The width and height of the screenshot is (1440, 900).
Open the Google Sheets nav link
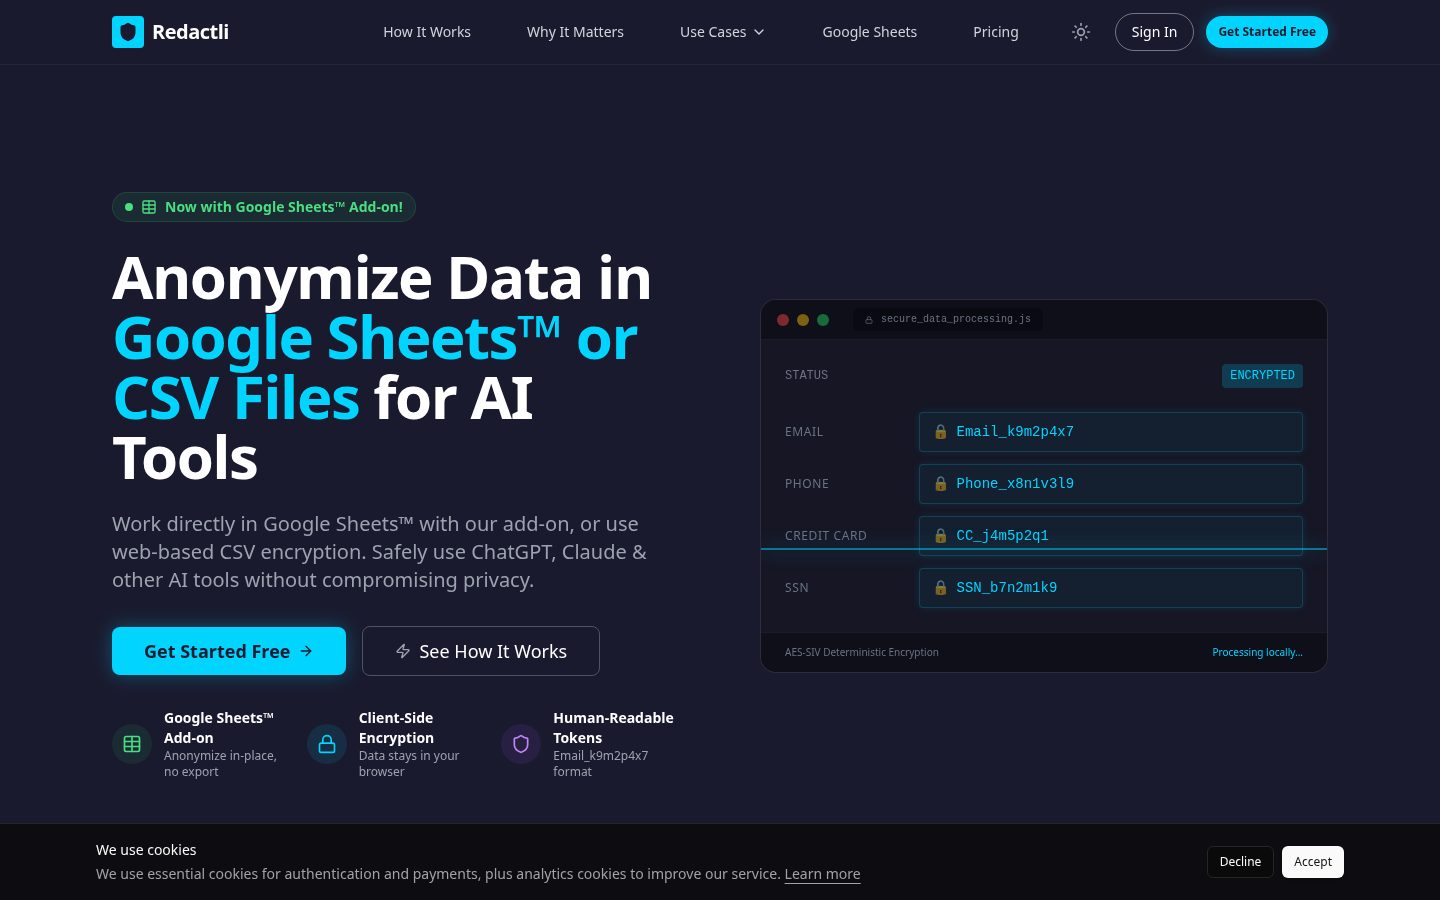[870, 32]
